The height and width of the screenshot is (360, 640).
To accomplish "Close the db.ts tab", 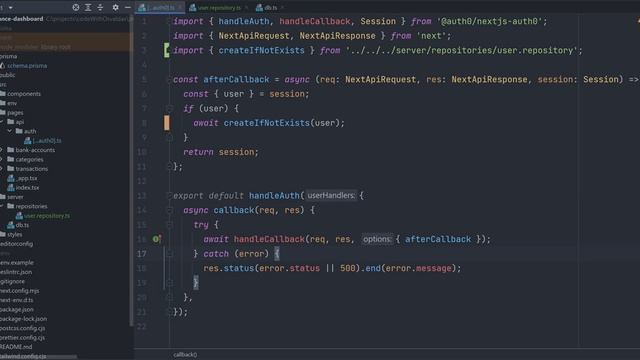I will [x=282, y=7].
